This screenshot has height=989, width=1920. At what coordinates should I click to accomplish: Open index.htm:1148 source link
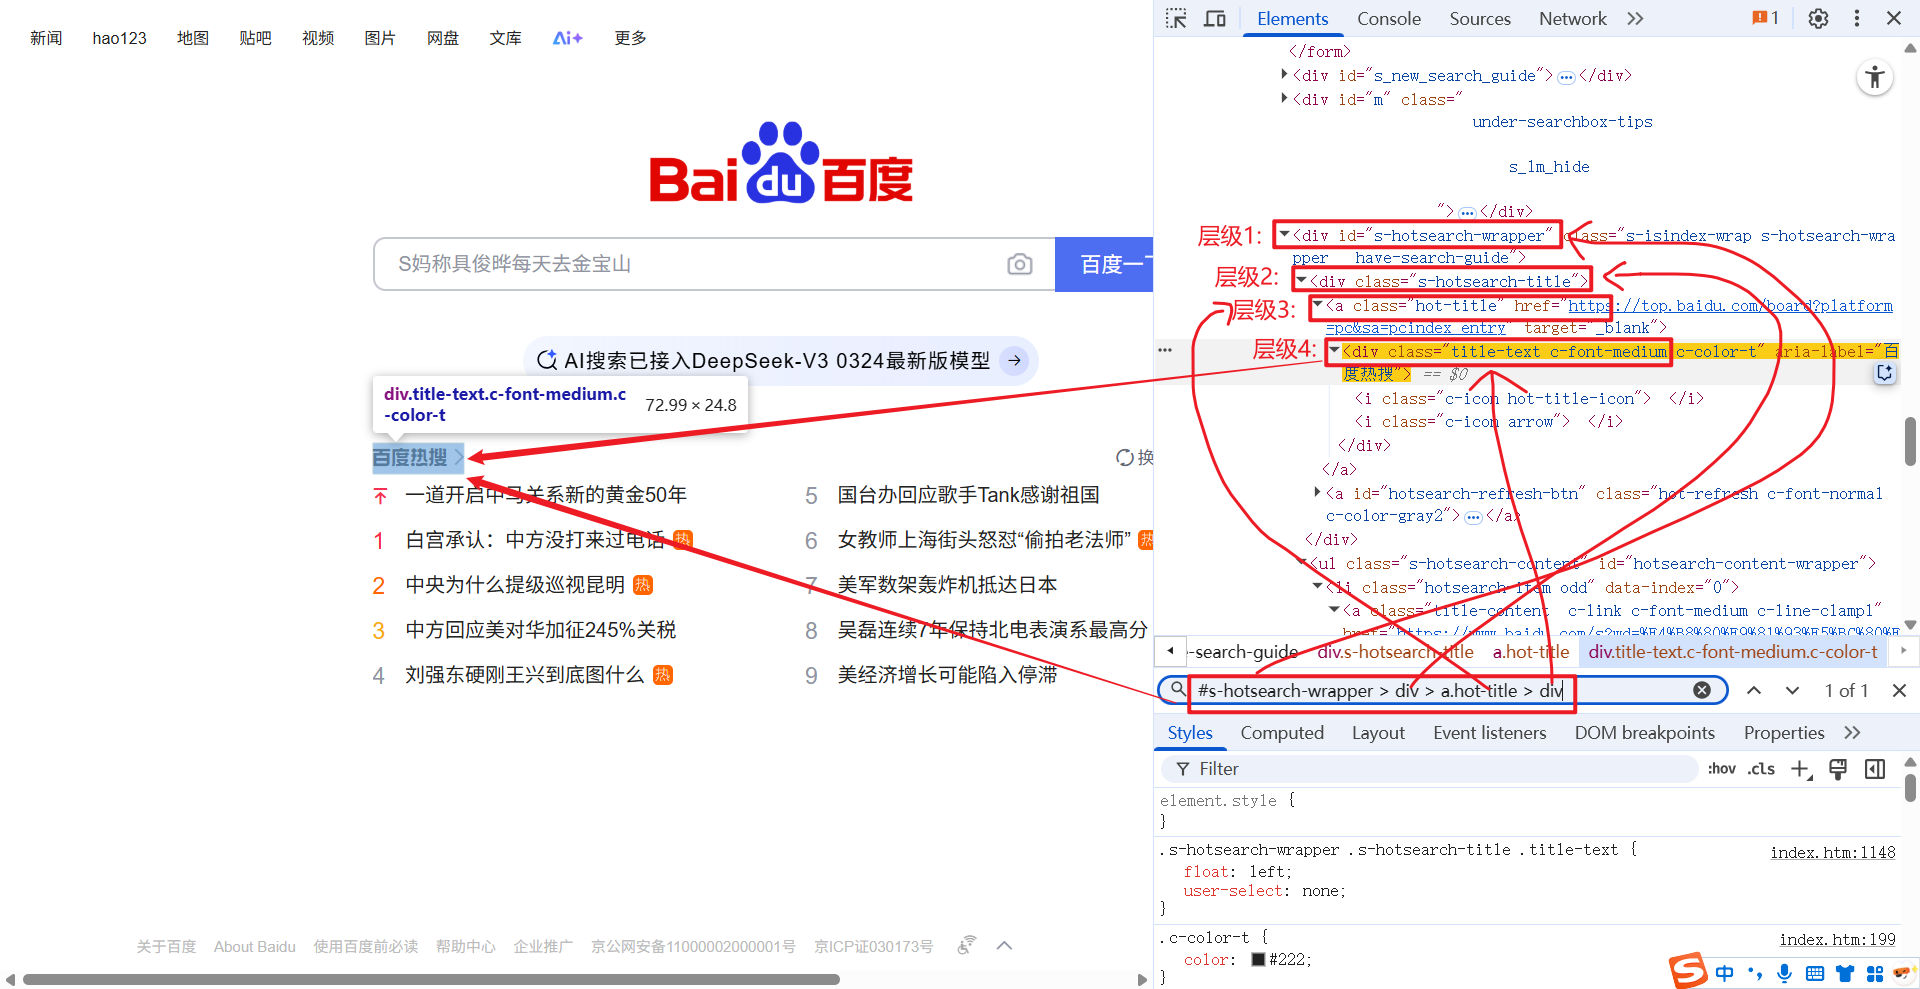coord(1833,852)
